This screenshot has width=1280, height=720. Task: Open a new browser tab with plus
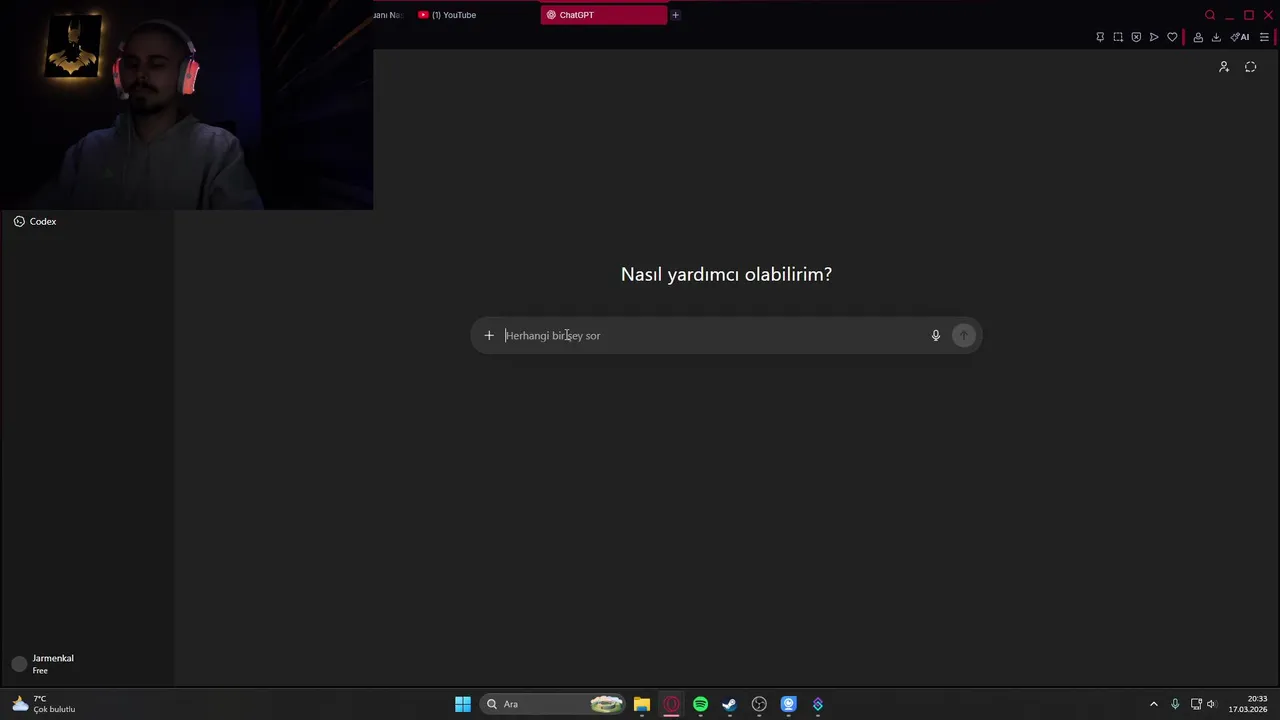point(675,15)
